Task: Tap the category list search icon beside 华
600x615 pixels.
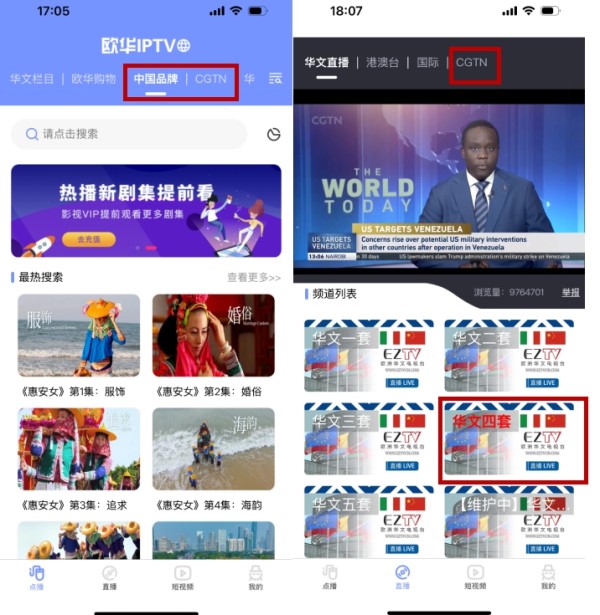Action: click(x=275, y=78)
